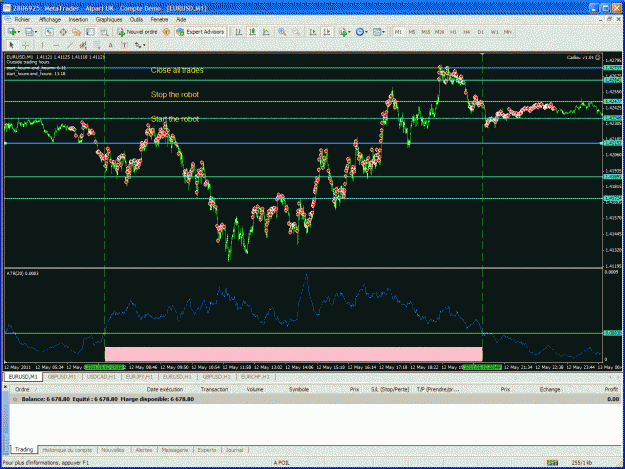Open the Profiles toolbar icon
Image resolution: width=625 pixels, height=469 pixels.
[31, 32]
